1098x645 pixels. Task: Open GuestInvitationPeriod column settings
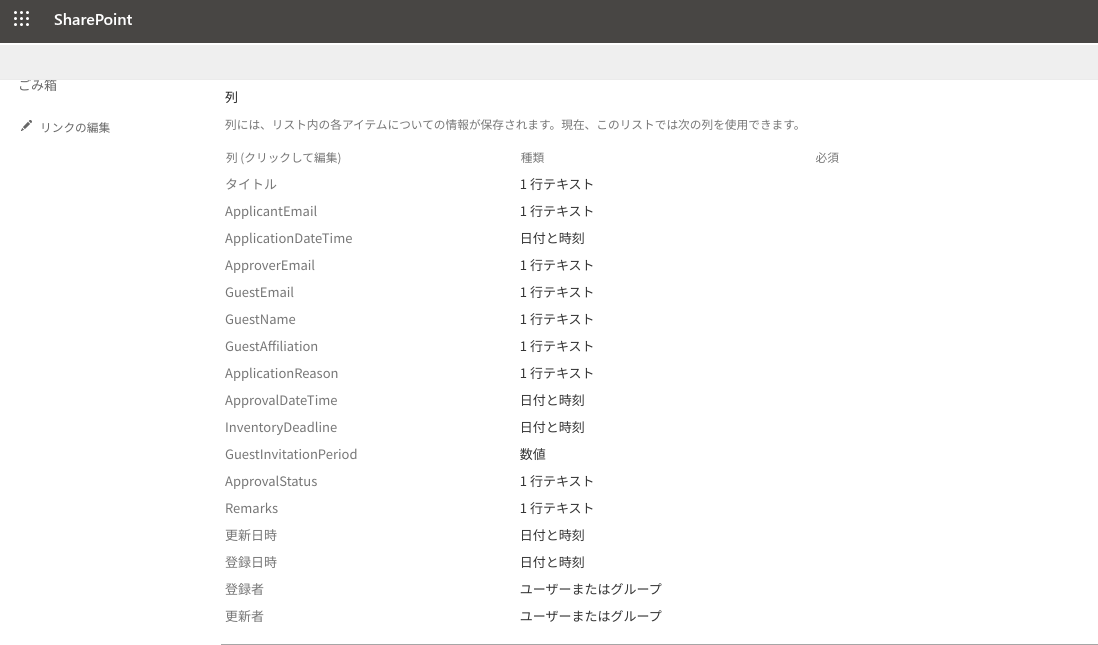[291, 454]
